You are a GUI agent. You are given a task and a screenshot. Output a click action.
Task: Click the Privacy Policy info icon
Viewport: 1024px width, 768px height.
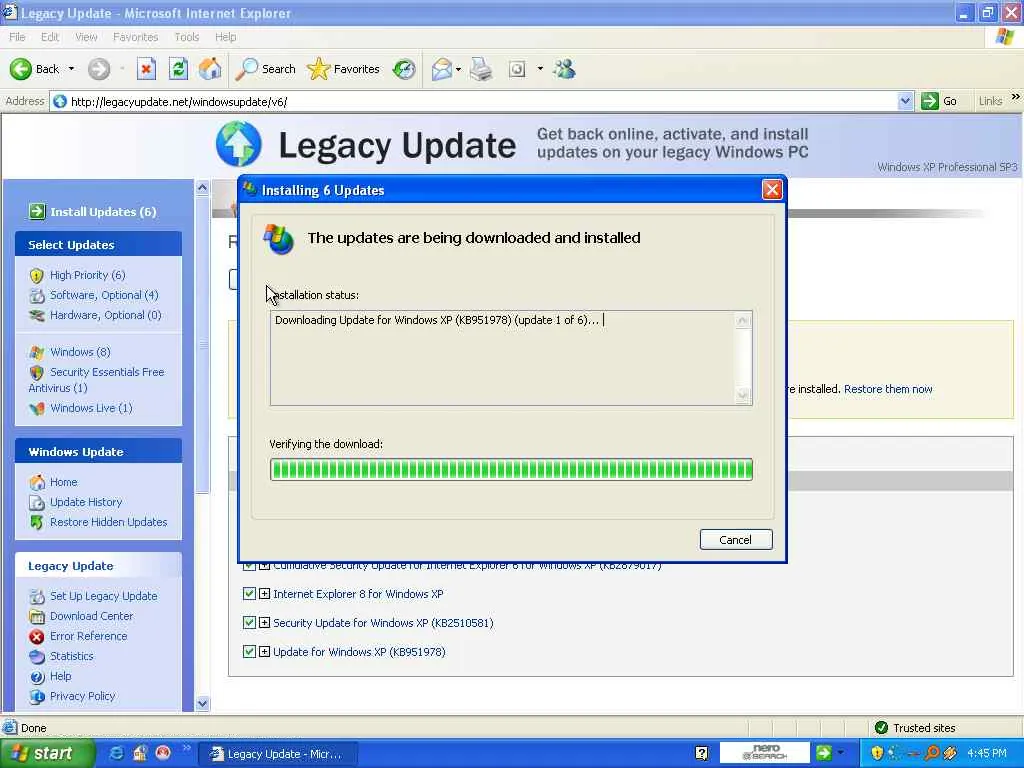(37, 697)
